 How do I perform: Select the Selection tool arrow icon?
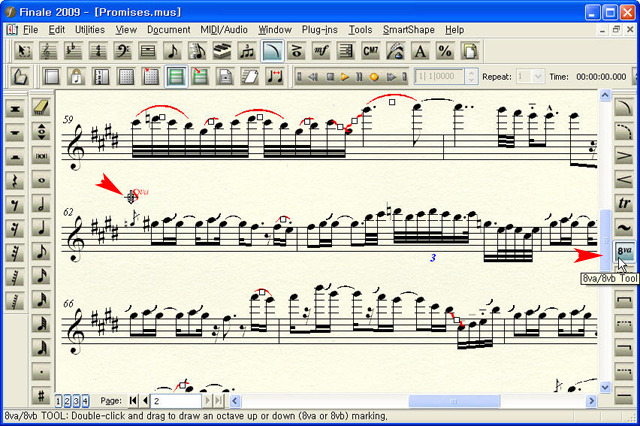23,51
